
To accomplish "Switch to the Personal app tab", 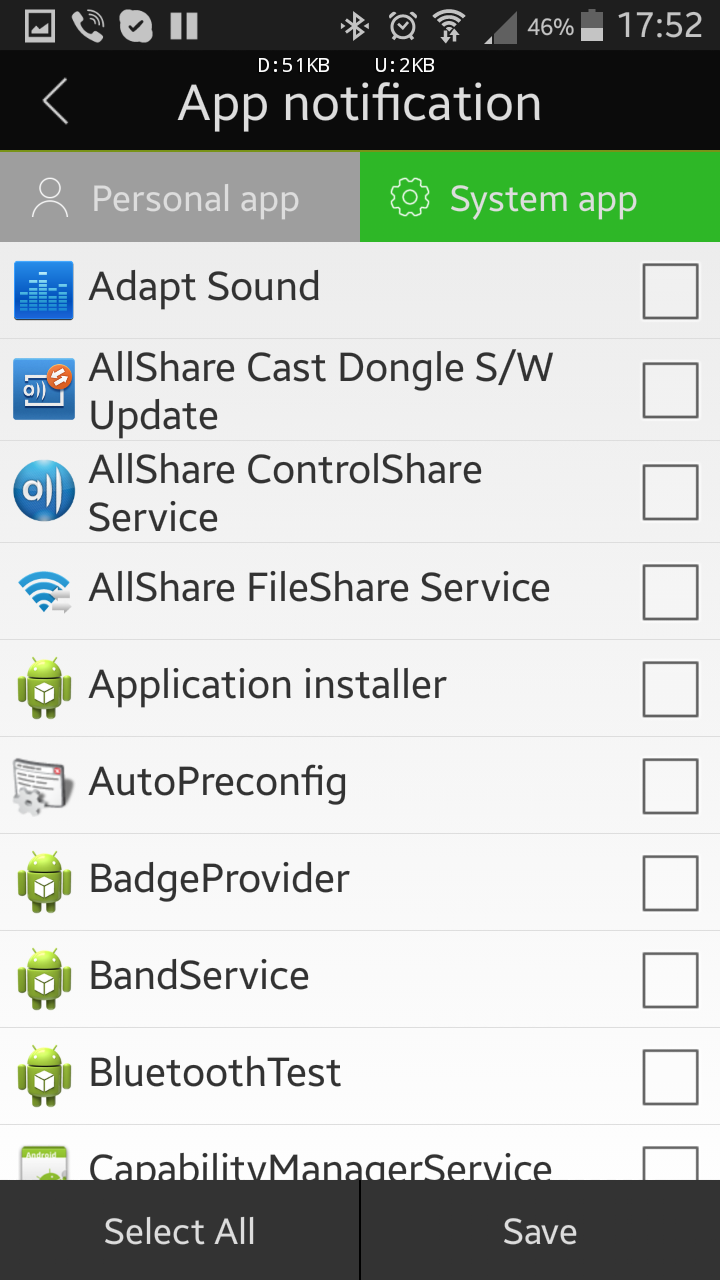I will pos(180,198).
